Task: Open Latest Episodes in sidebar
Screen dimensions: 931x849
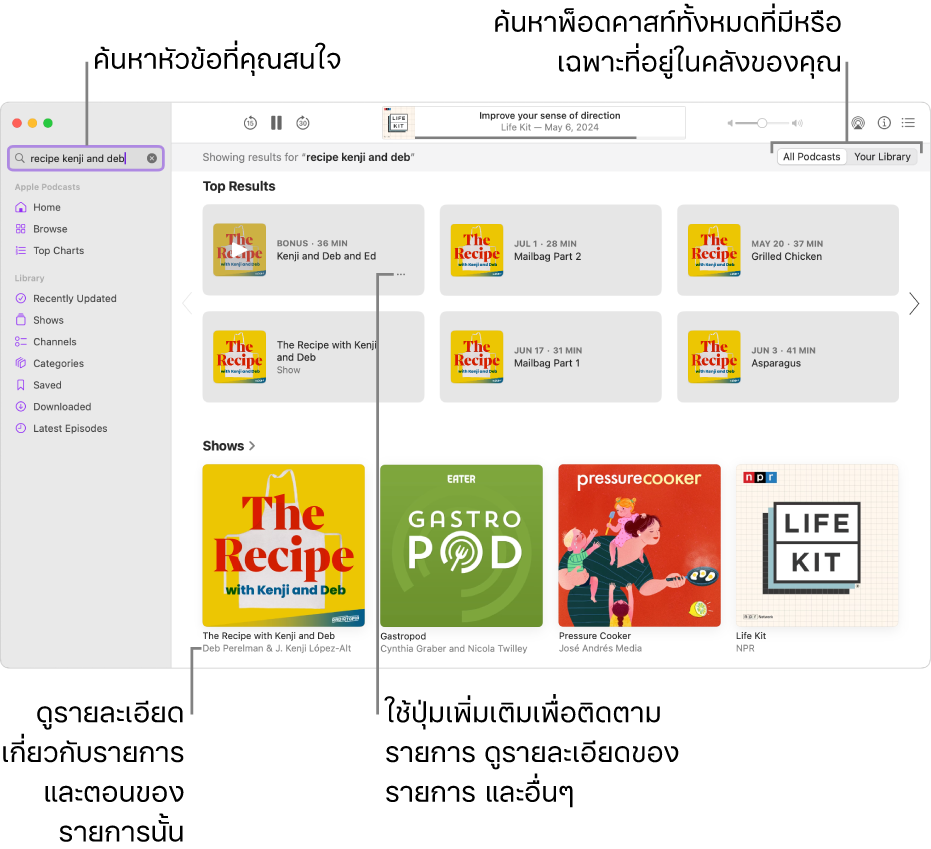Action: click(x=69, y=428)
